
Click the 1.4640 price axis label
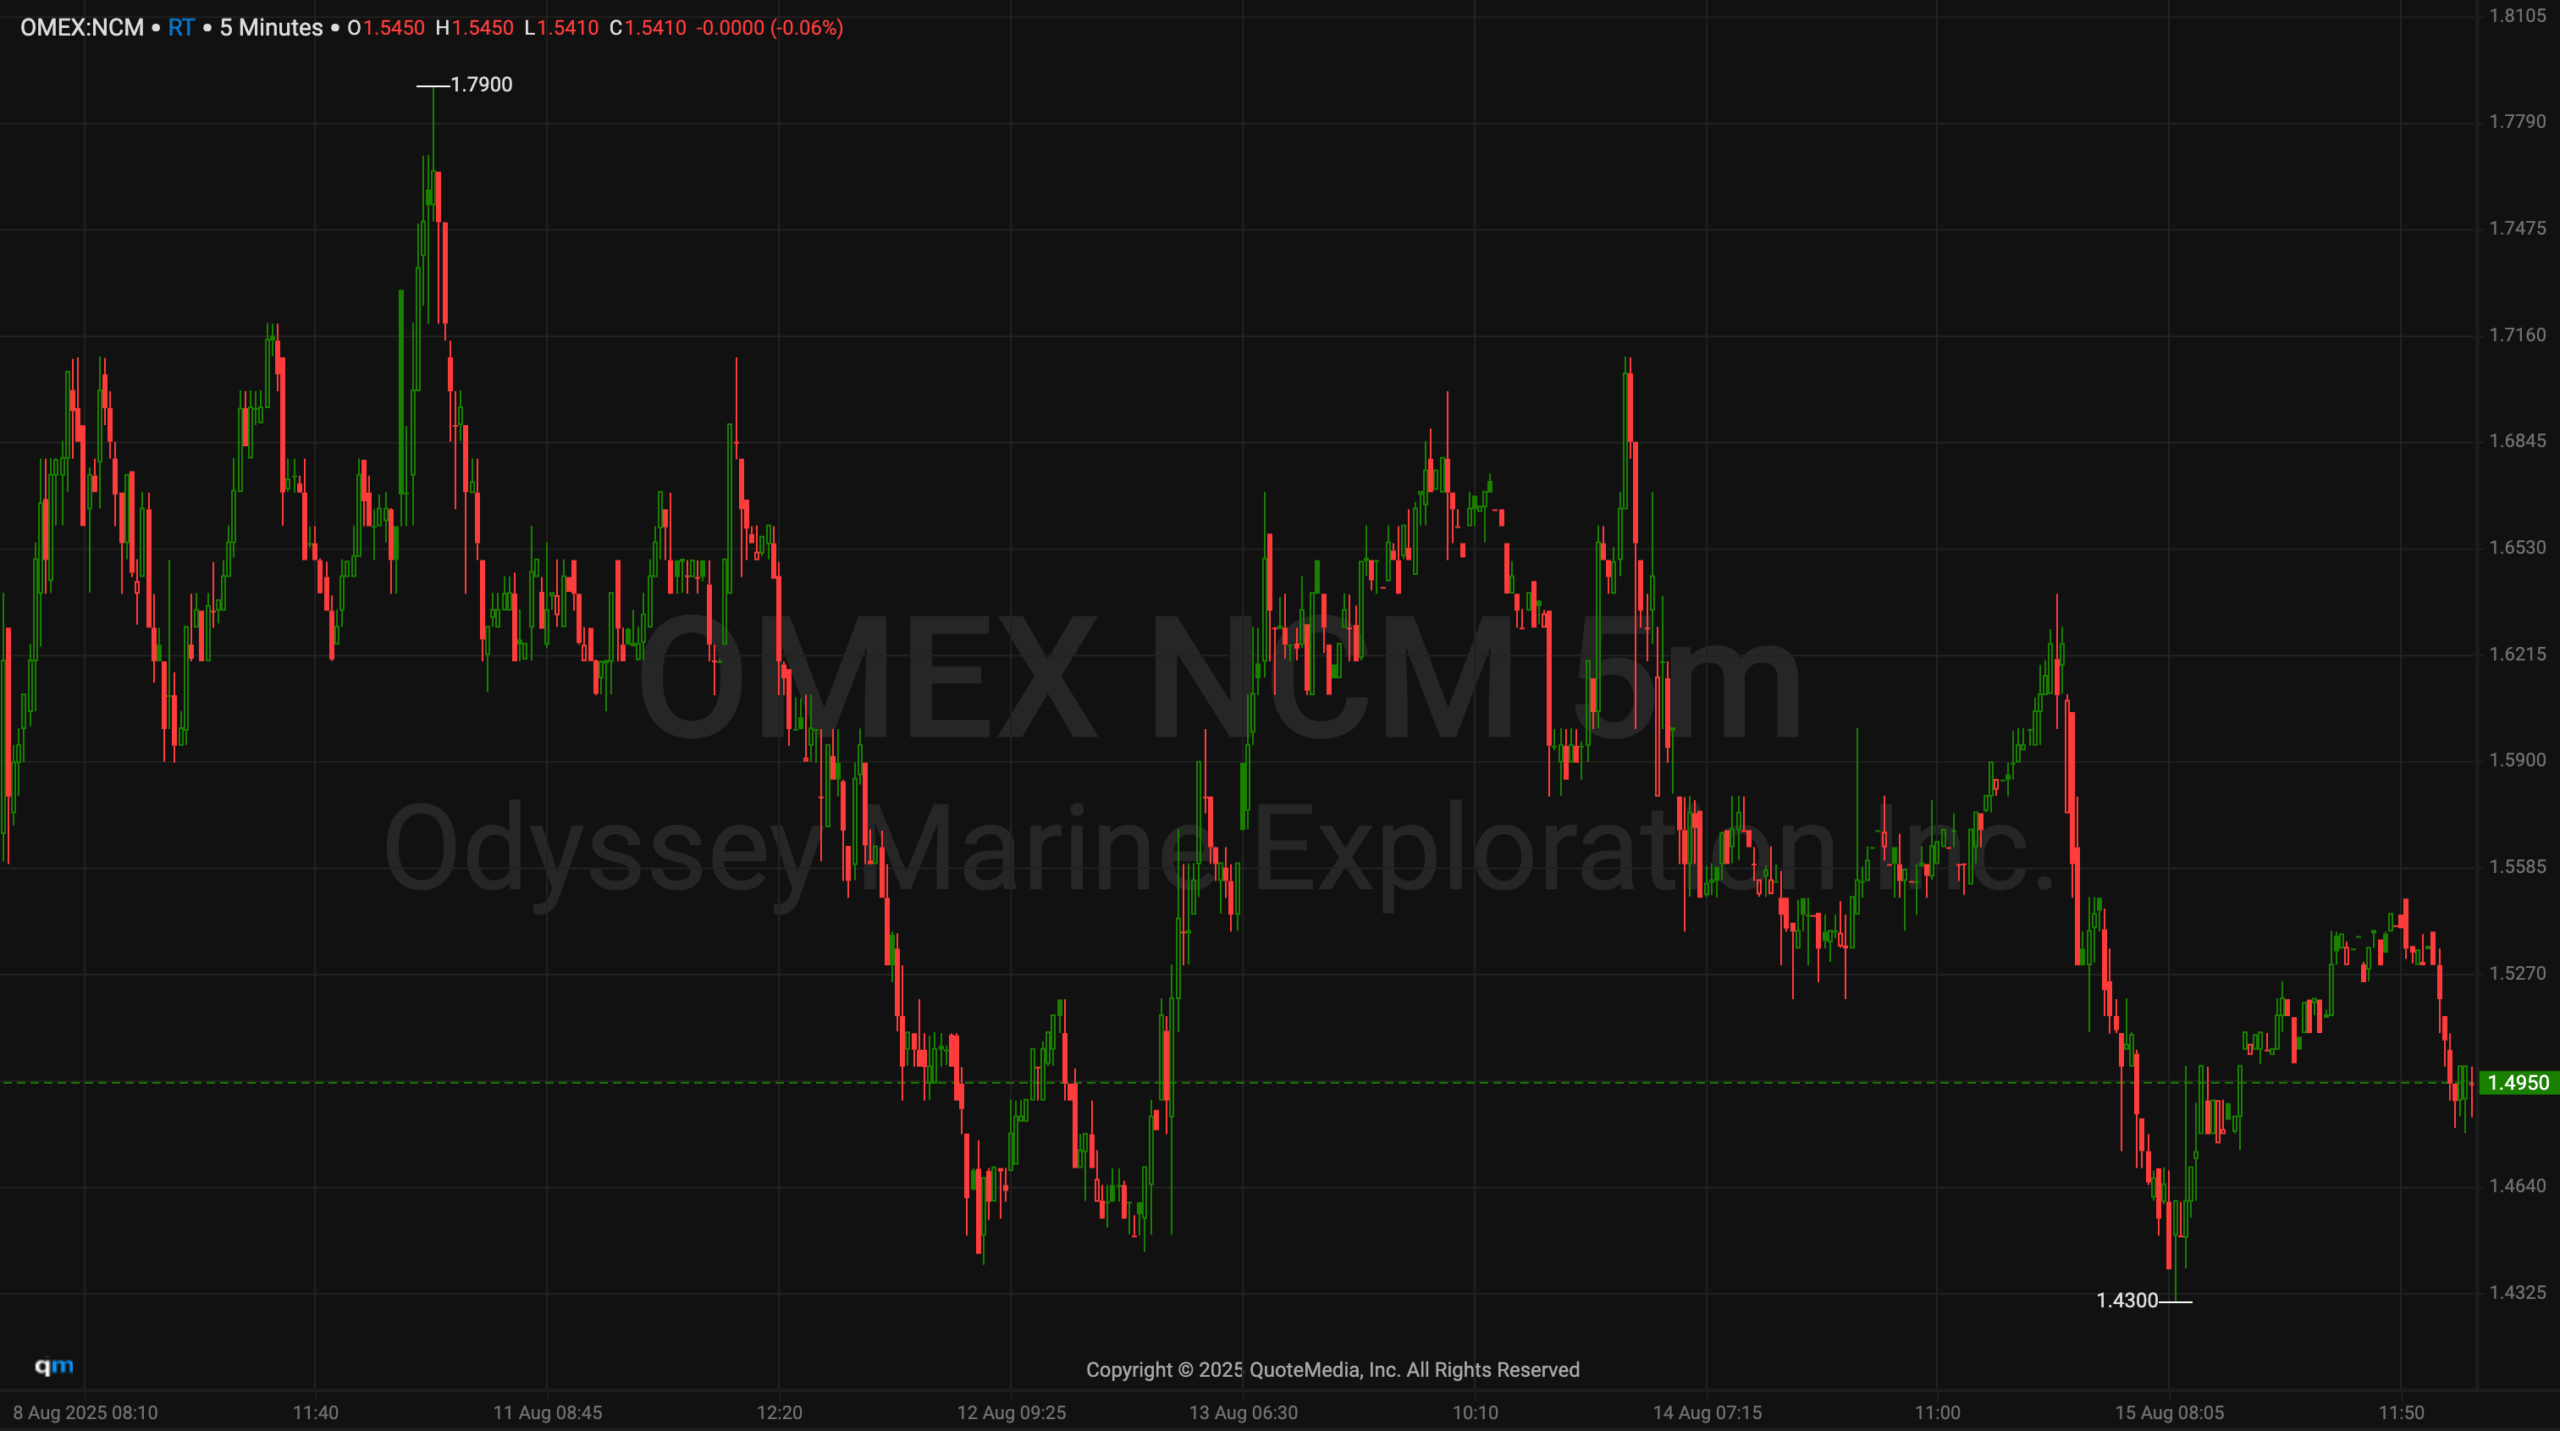2517,1186
